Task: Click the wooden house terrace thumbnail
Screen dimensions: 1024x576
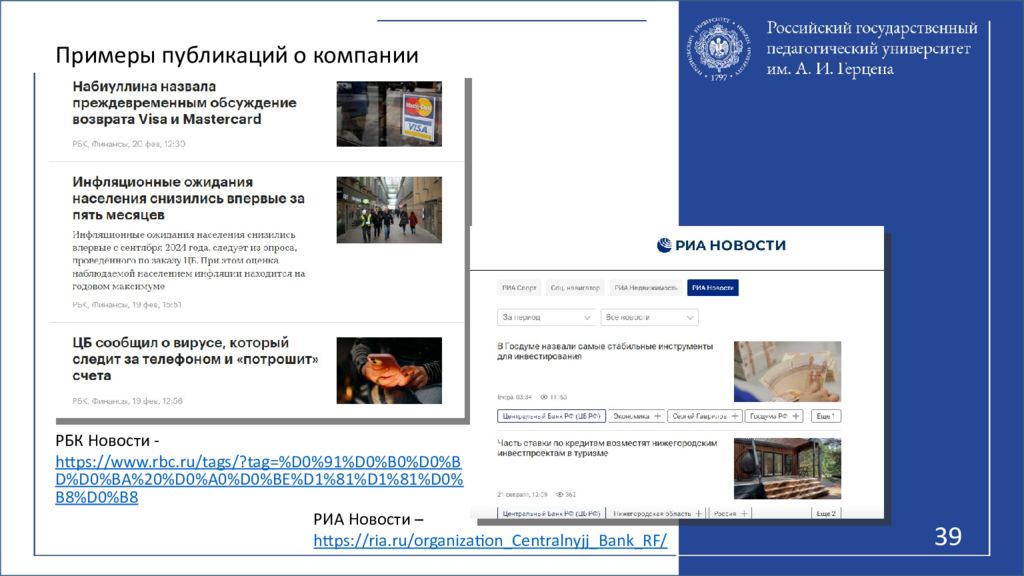Action: tap(788, 468)
